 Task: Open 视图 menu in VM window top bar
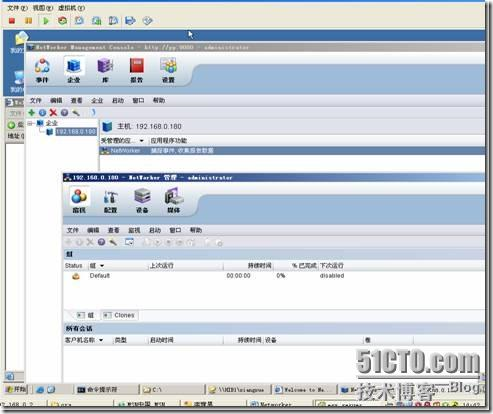pos(43,8)
